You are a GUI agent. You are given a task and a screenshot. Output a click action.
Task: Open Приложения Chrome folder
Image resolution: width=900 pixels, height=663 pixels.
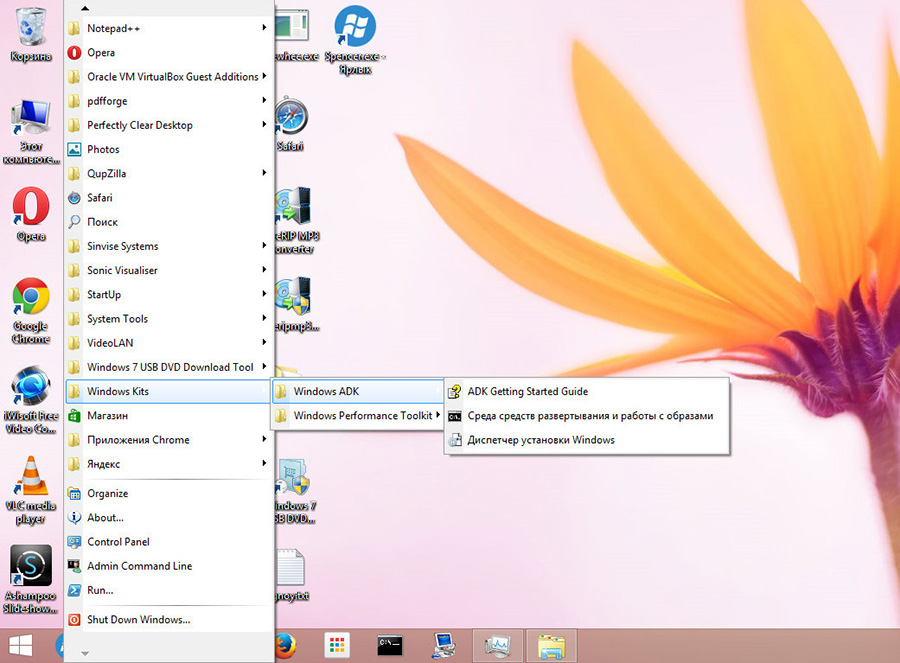tap(169, 440)
